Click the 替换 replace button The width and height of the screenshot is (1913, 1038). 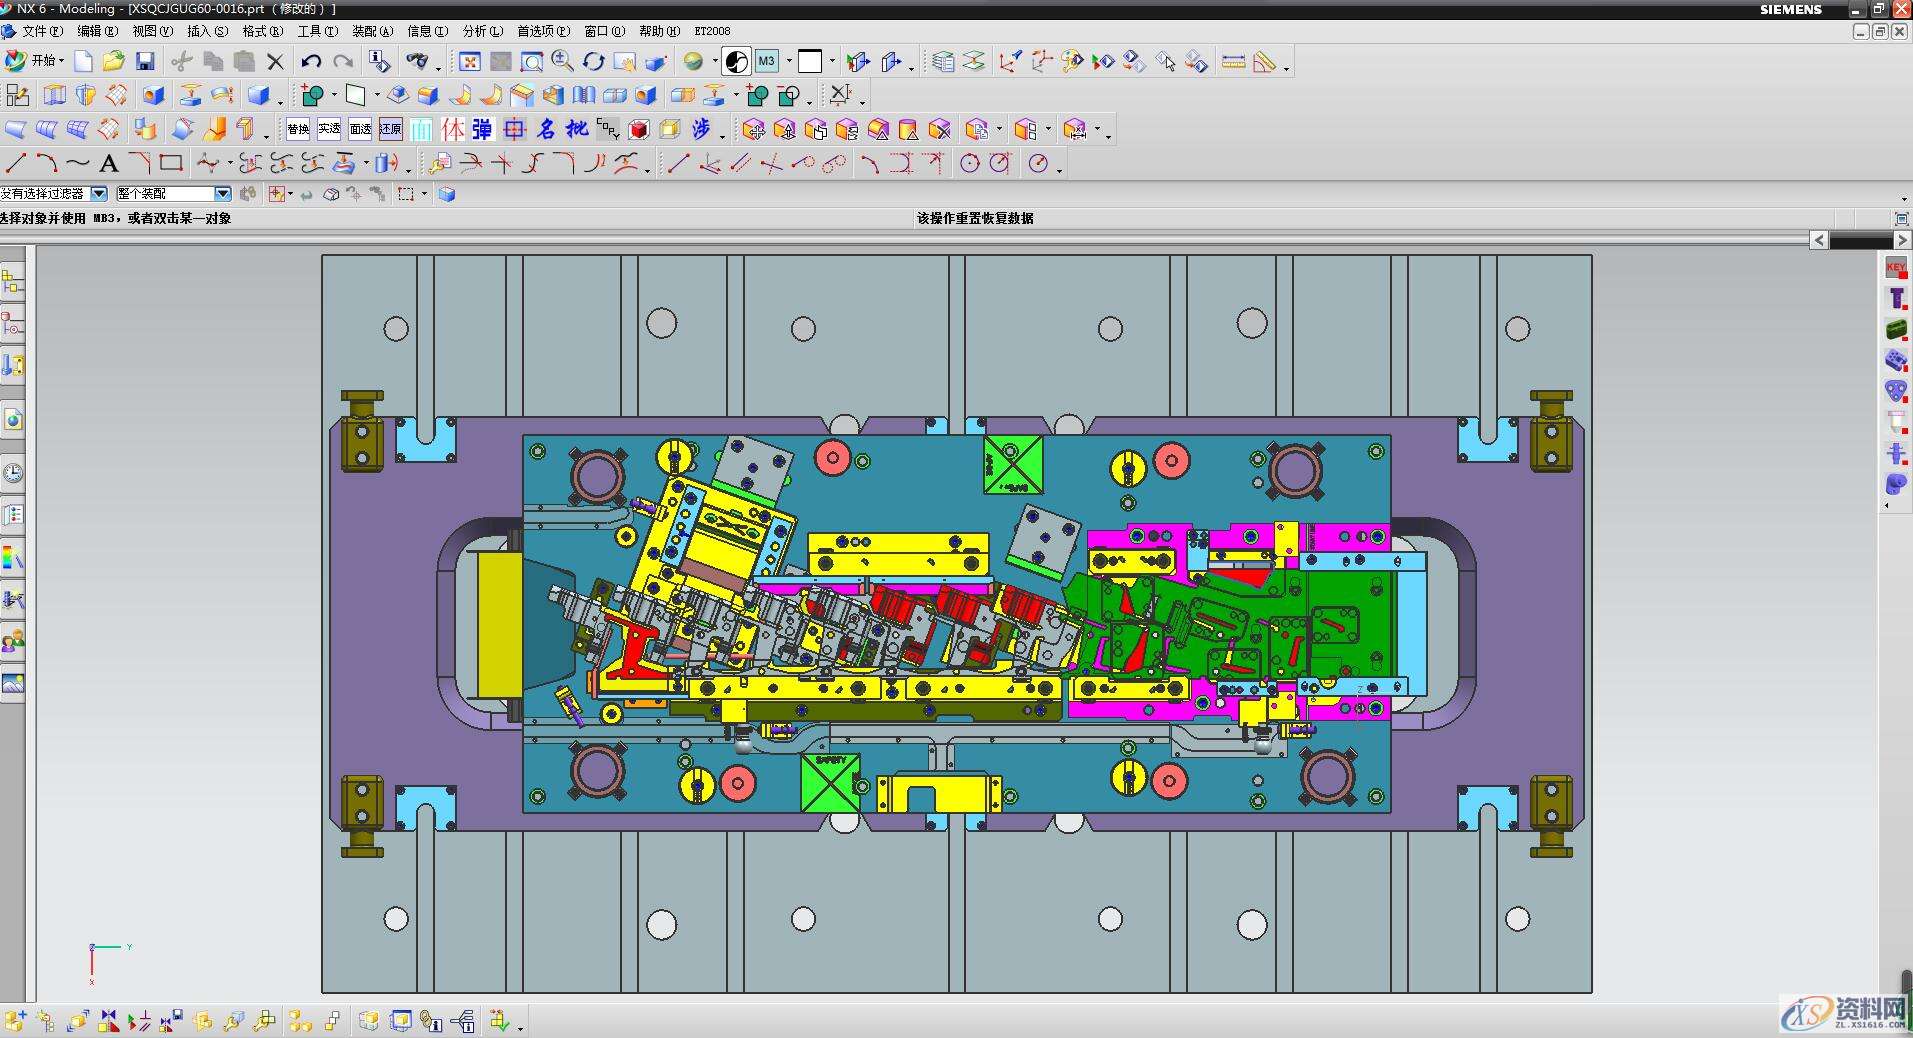298,129
